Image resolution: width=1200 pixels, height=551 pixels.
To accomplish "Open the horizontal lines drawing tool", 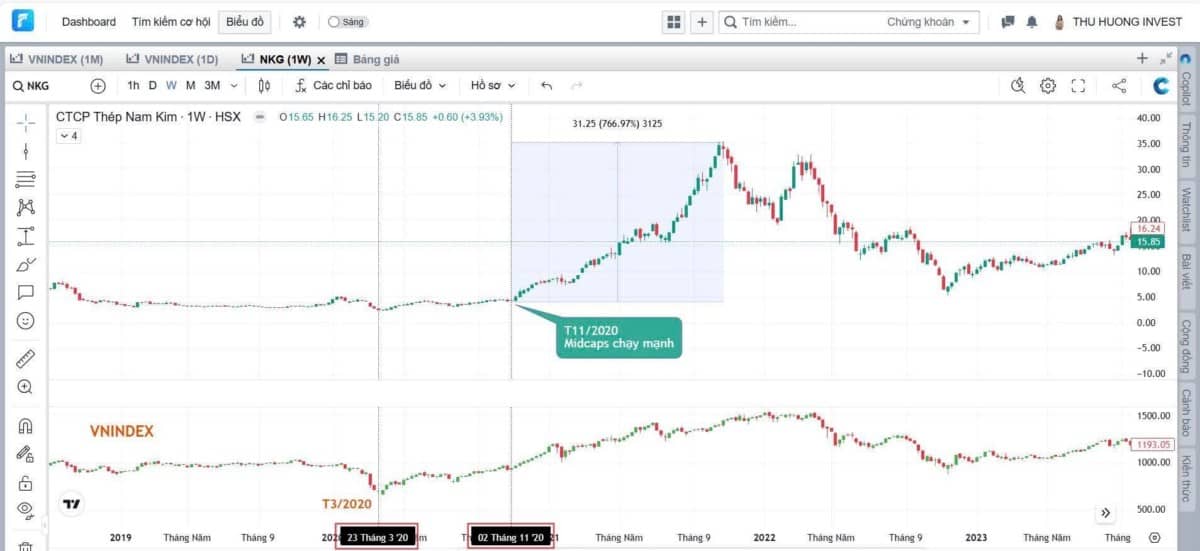I will [x=25, y=179].
